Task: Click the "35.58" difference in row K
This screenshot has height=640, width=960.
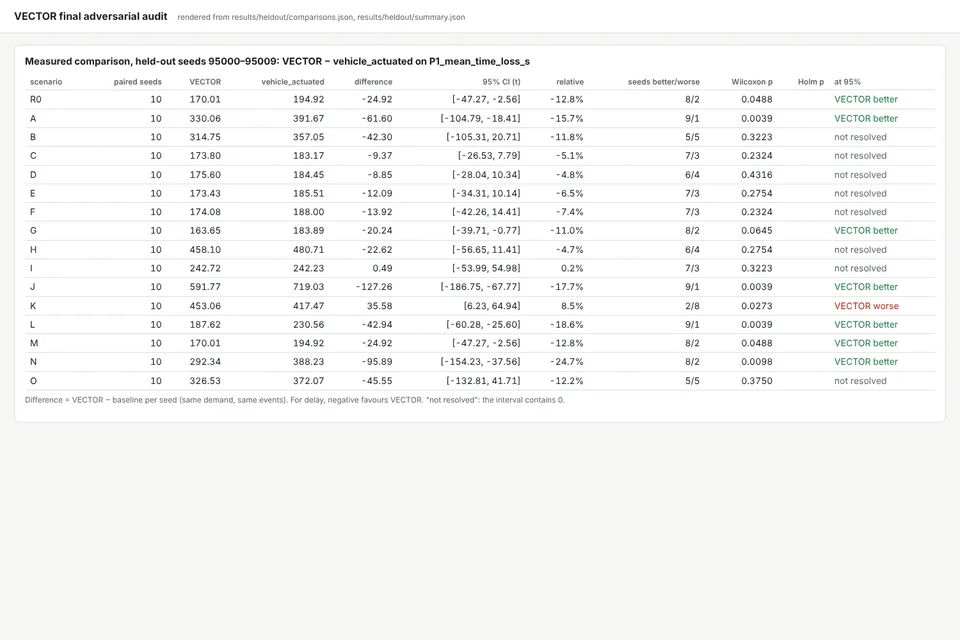Action: [379, 306]
